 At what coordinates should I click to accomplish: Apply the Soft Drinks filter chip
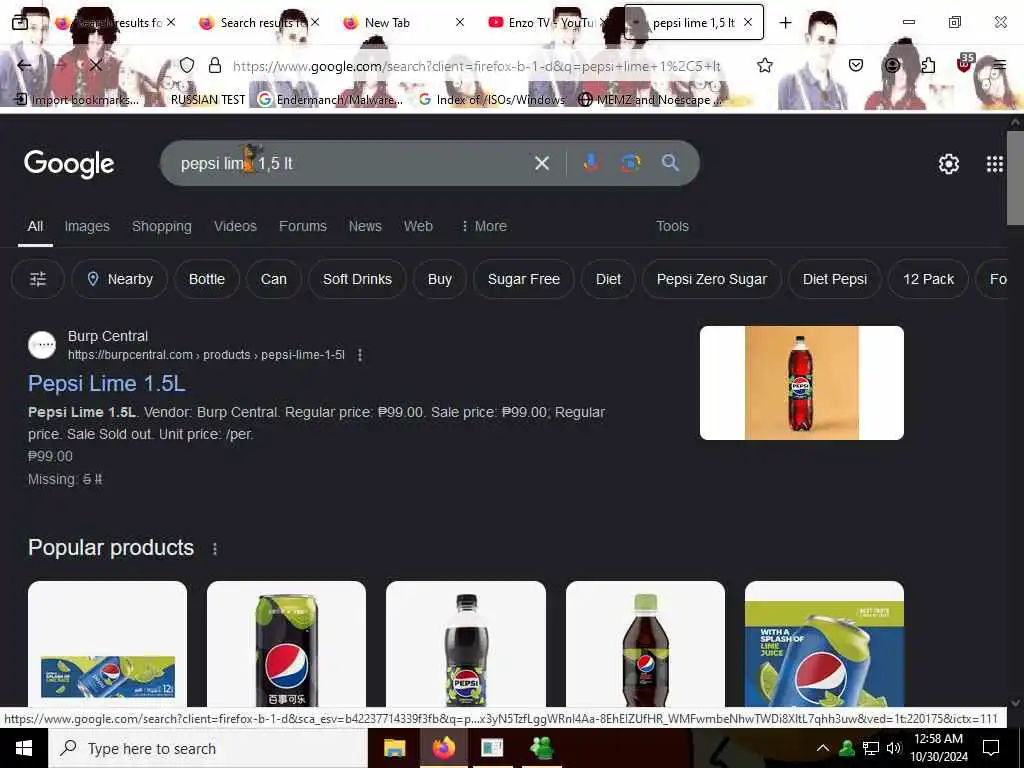pyautogui.click(x=357, y=279)
